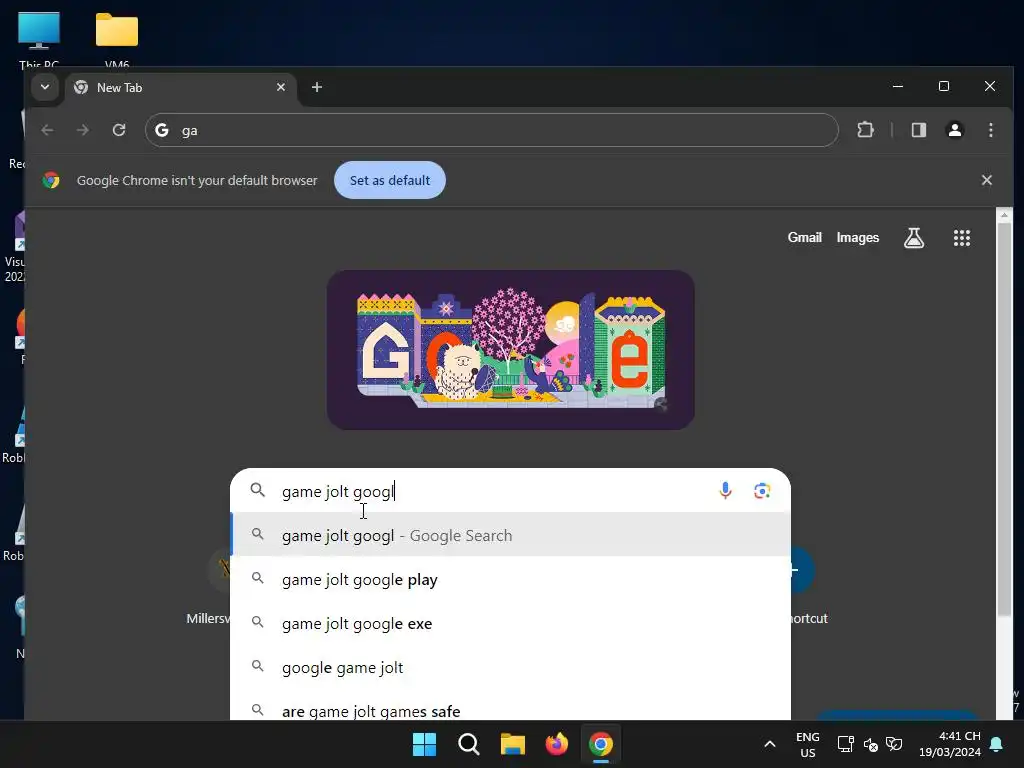The height and width of the screenshot is (768, 1024).
Task: Open the Windows Start menu
Action: tap(424, 744)
